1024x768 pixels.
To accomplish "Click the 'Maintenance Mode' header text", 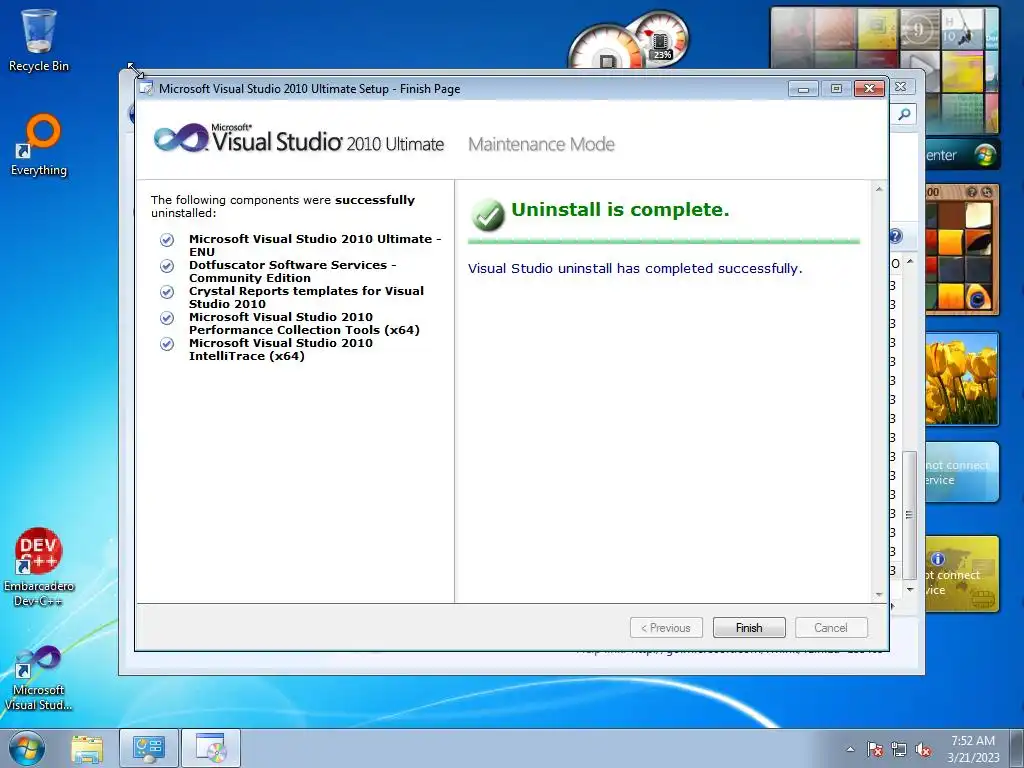I will pos(541,144).
